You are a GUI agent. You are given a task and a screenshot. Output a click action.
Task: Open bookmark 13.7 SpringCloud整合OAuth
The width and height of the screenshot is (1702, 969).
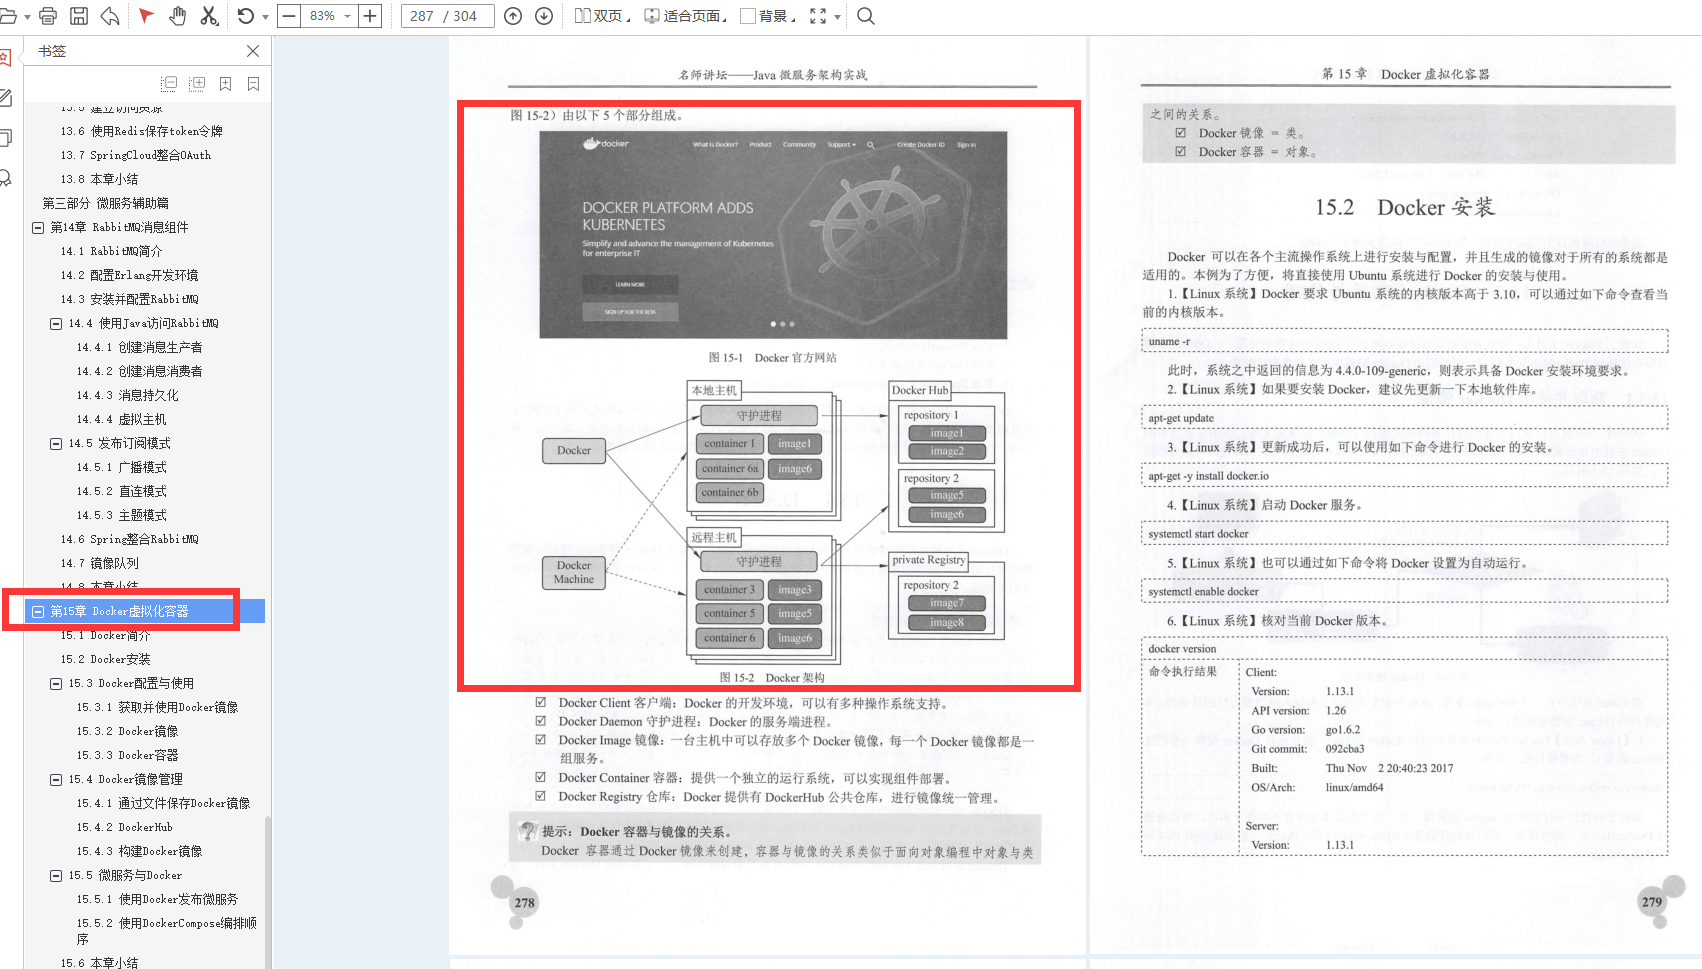(x=135, y=155)
